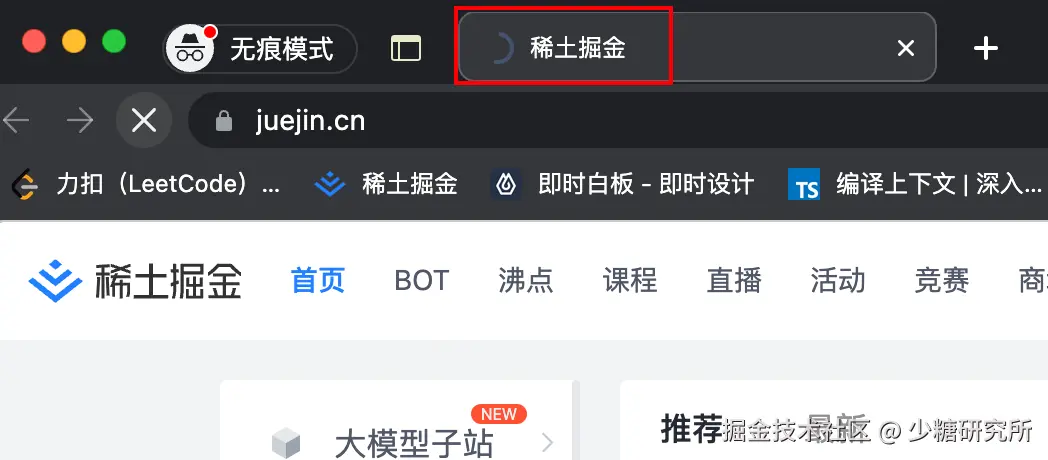This screenshot has width=1048, height=460.
Task: Select the 首页 navigation tab
Action: point(317,281)
